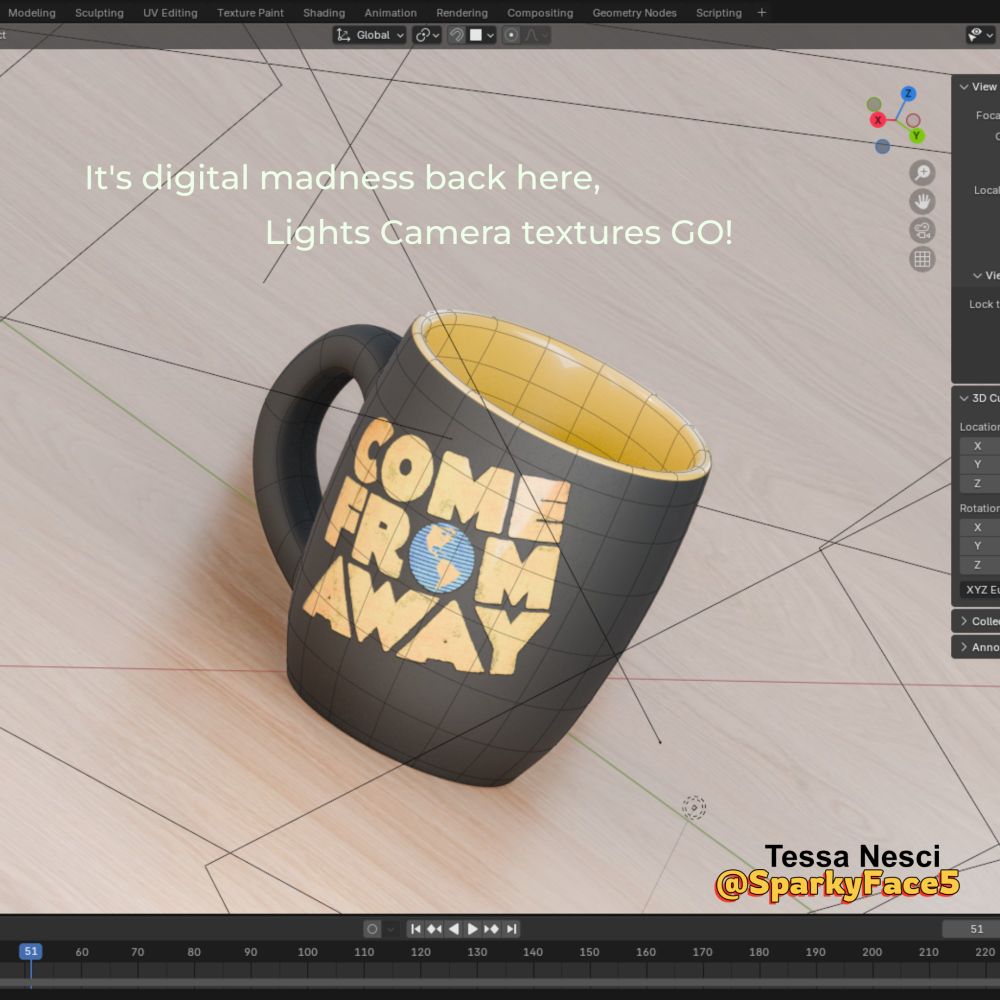Open the Scripting workspace tab
The height and width of the screenshot is (1000, 1000).
coord(719,13)
